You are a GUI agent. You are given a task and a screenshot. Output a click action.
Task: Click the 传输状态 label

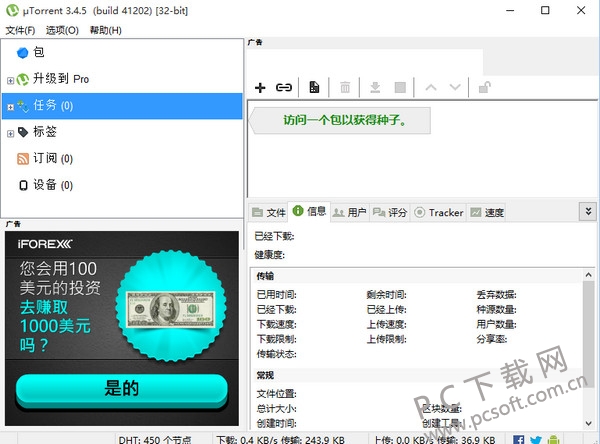tap(276, 354)
